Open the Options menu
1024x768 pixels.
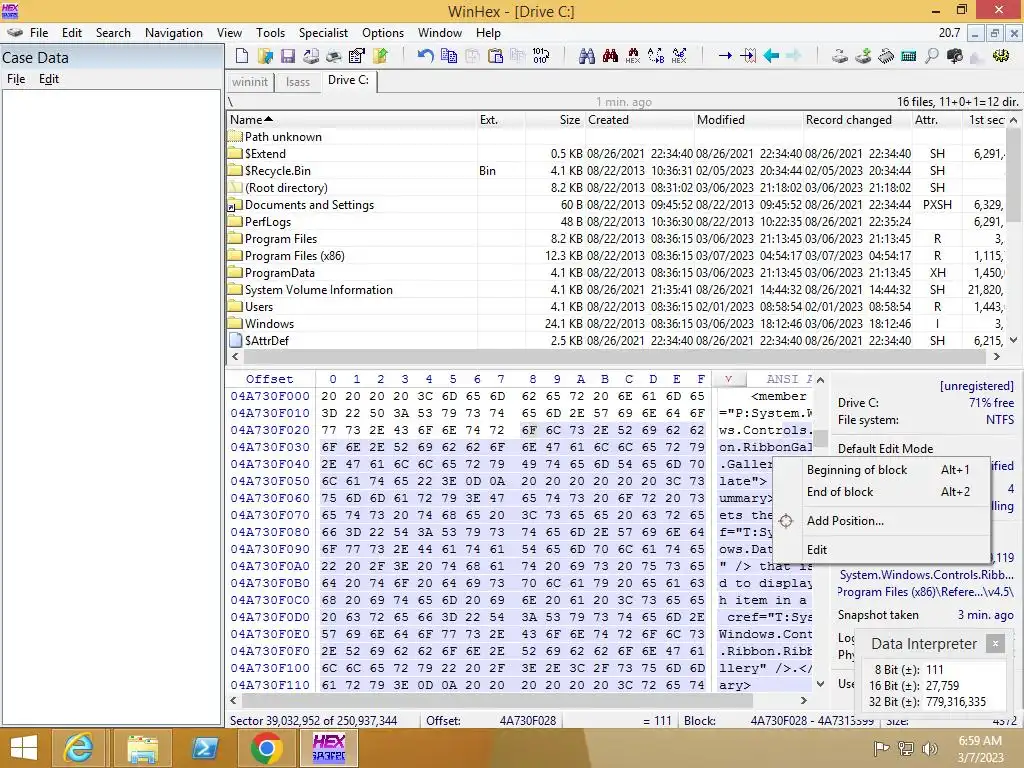click(383, 33)
